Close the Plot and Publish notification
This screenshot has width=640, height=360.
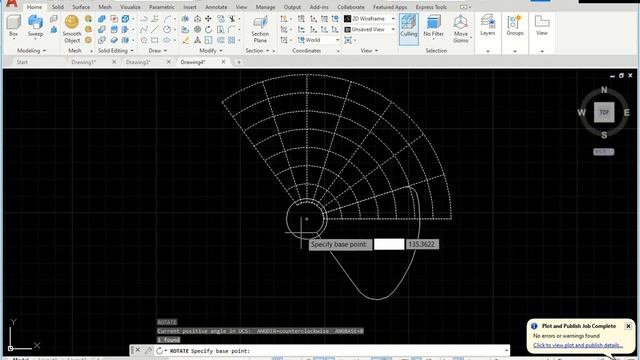click(x=628, y=326)
